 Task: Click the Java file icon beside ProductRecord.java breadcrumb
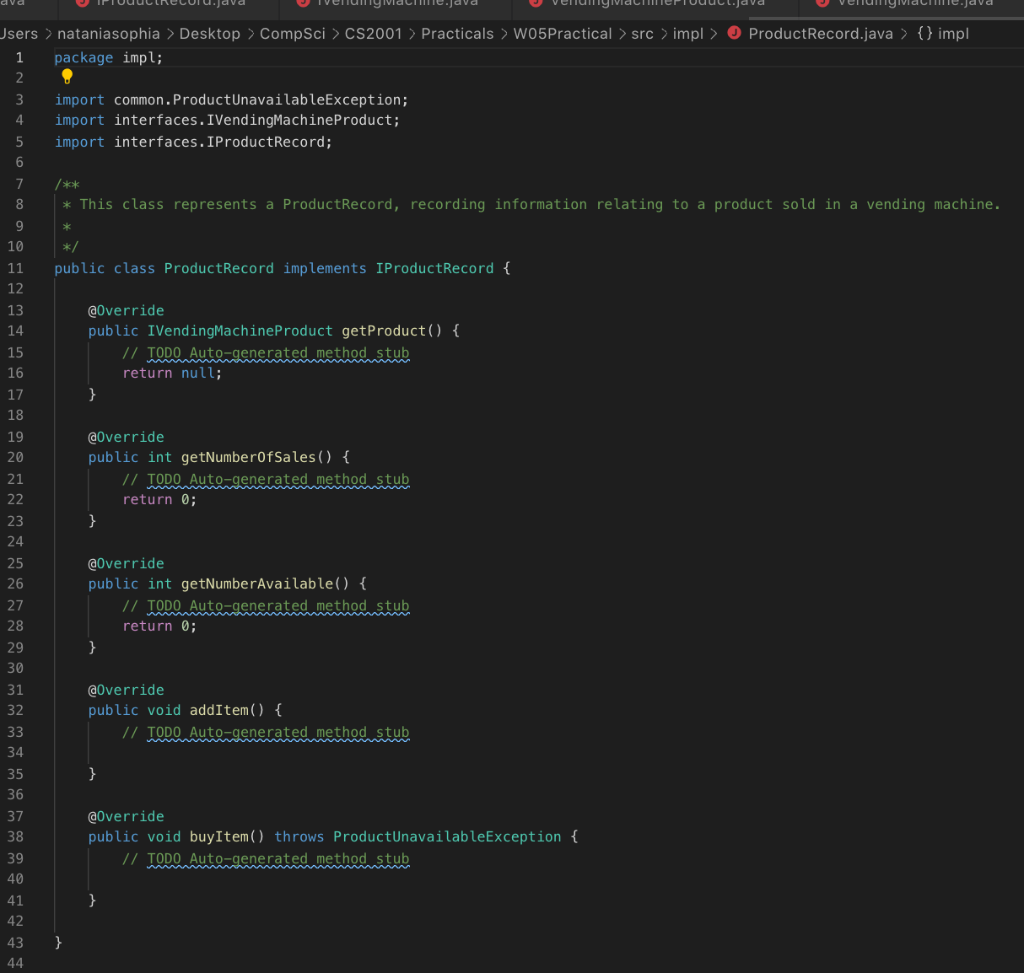tap(734, 33)
